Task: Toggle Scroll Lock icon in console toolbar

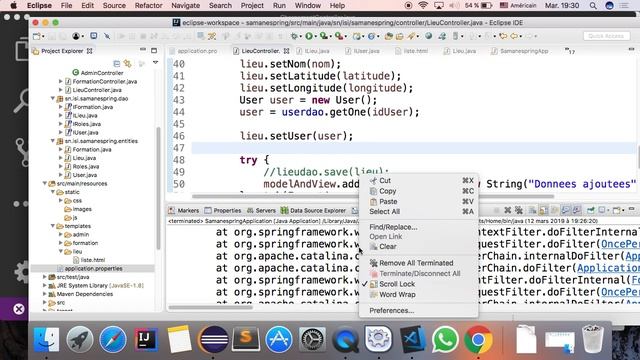Action: click(x=544, y=210)
